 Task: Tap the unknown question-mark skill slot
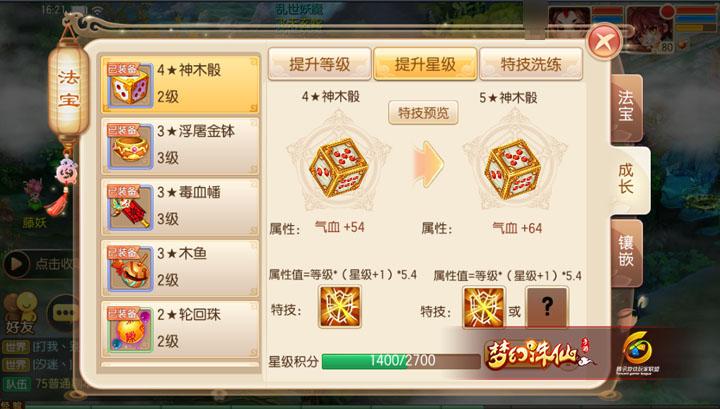coord(546,307)
